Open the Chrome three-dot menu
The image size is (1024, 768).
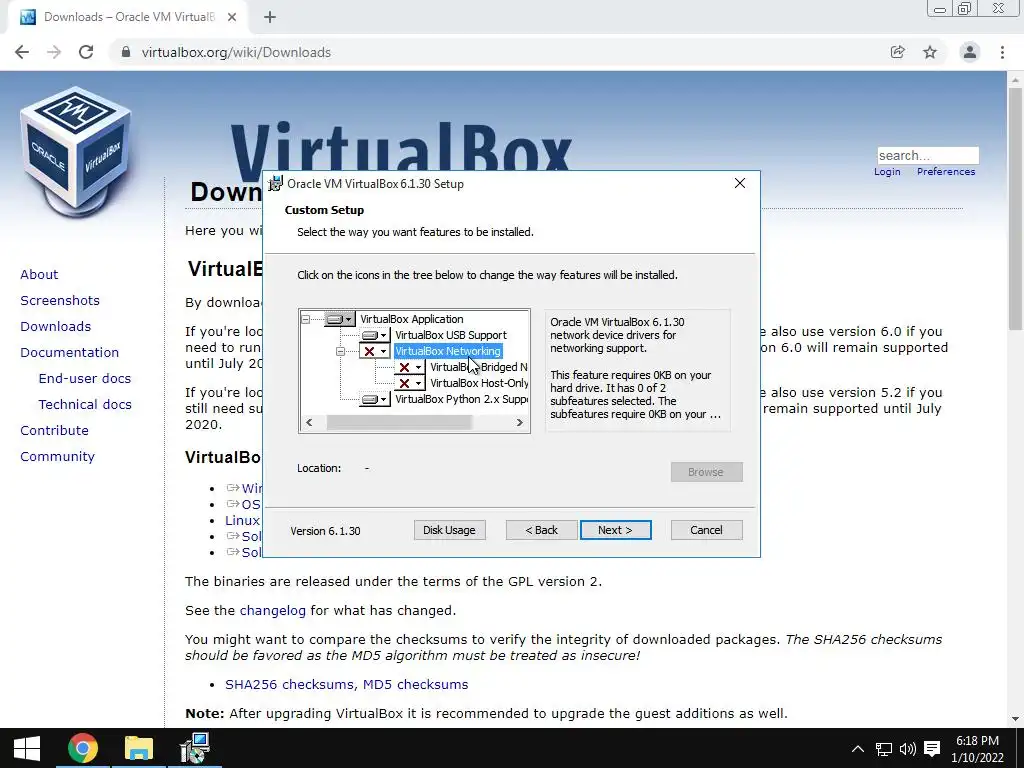1002,52
